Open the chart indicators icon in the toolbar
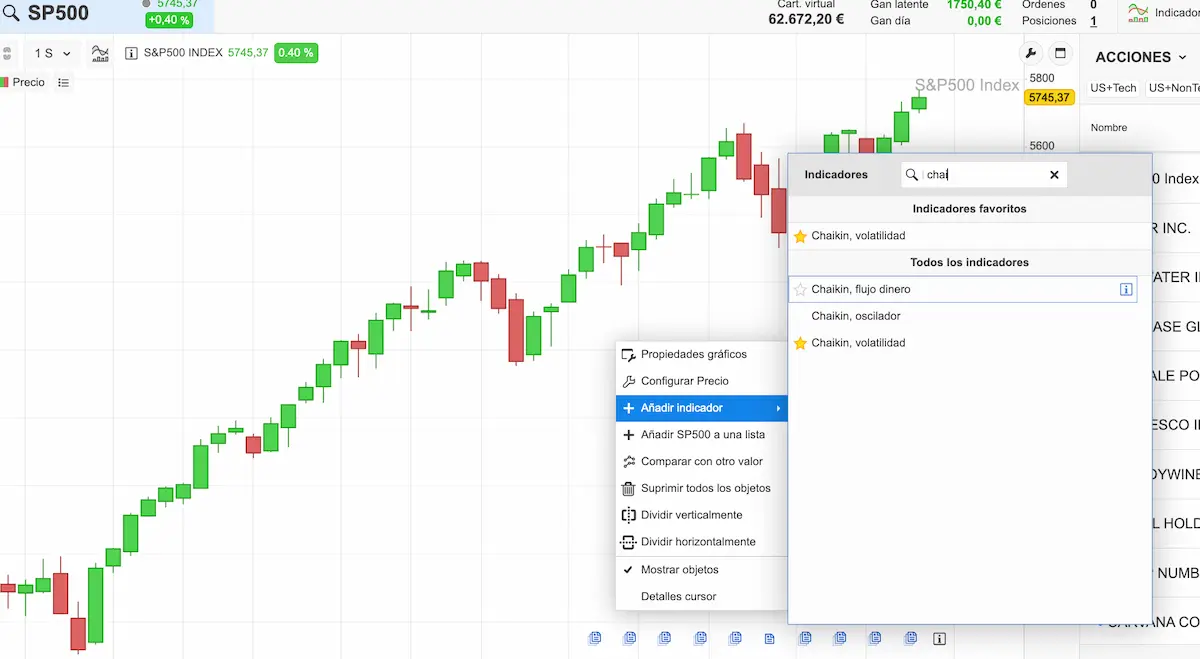1200x659 pixels. point(100,53)
